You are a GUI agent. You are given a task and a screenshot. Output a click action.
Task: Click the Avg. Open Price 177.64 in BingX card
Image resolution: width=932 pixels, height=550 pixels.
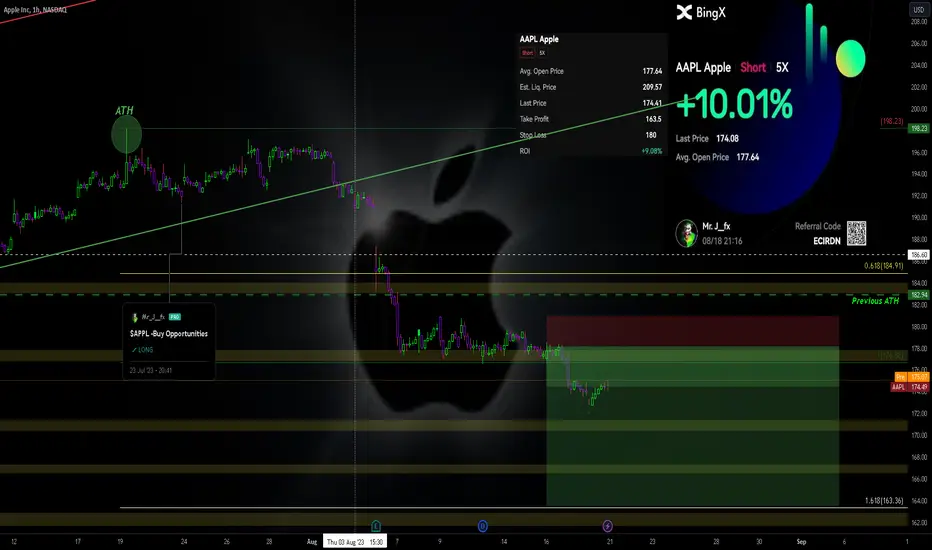point(717,157)
